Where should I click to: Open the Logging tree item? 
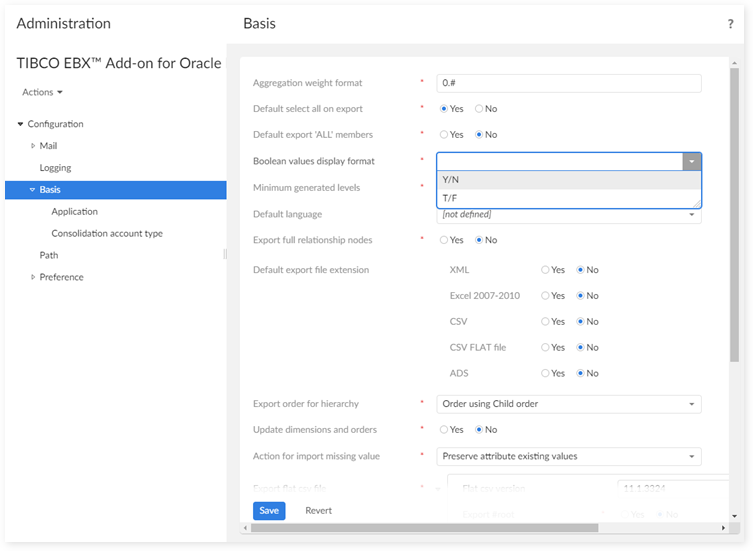(x=55, y=168)
